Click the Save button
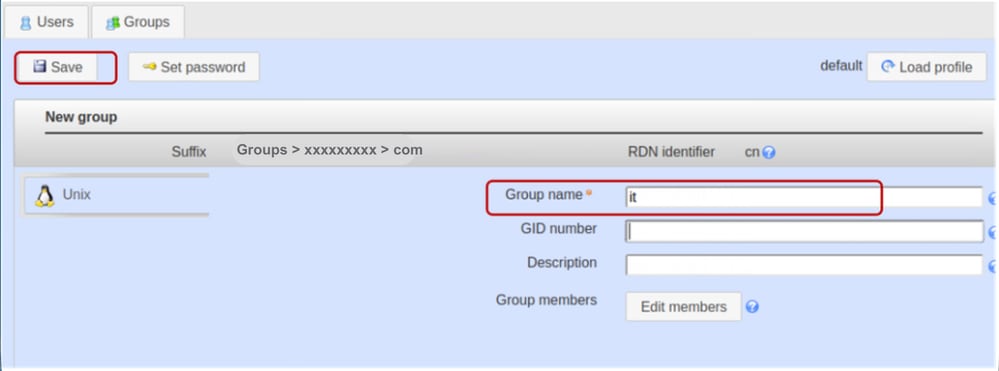Screen dimensions: 999x371 point(57,67)
